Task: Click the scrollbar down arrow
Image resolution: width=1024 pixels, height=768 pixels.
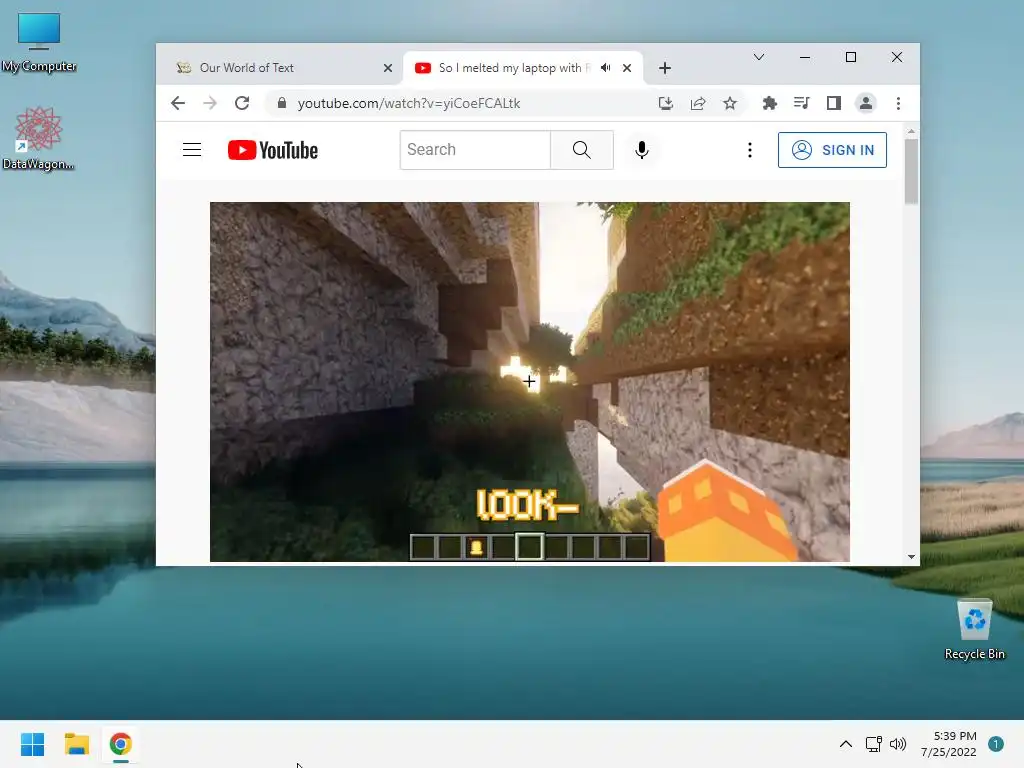Action: tap(911, 557)
